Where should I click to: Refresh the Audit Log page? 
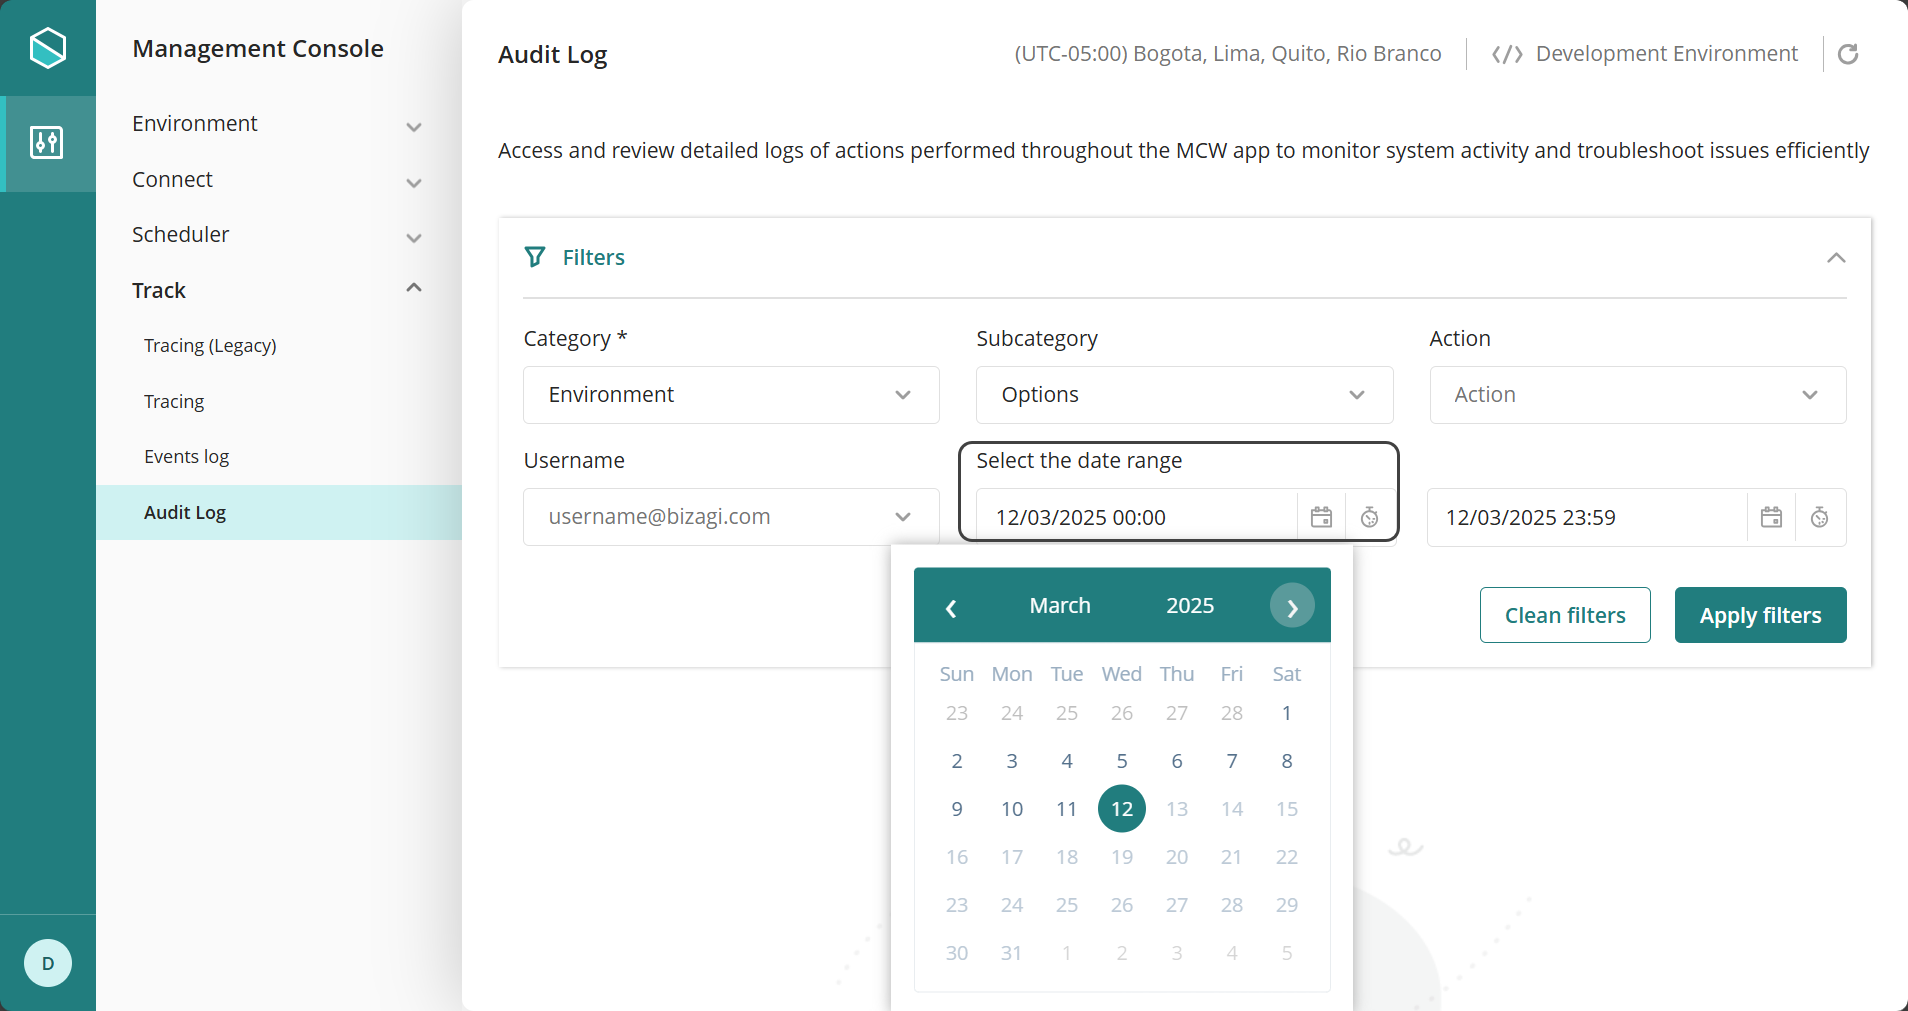point(1848,54)
